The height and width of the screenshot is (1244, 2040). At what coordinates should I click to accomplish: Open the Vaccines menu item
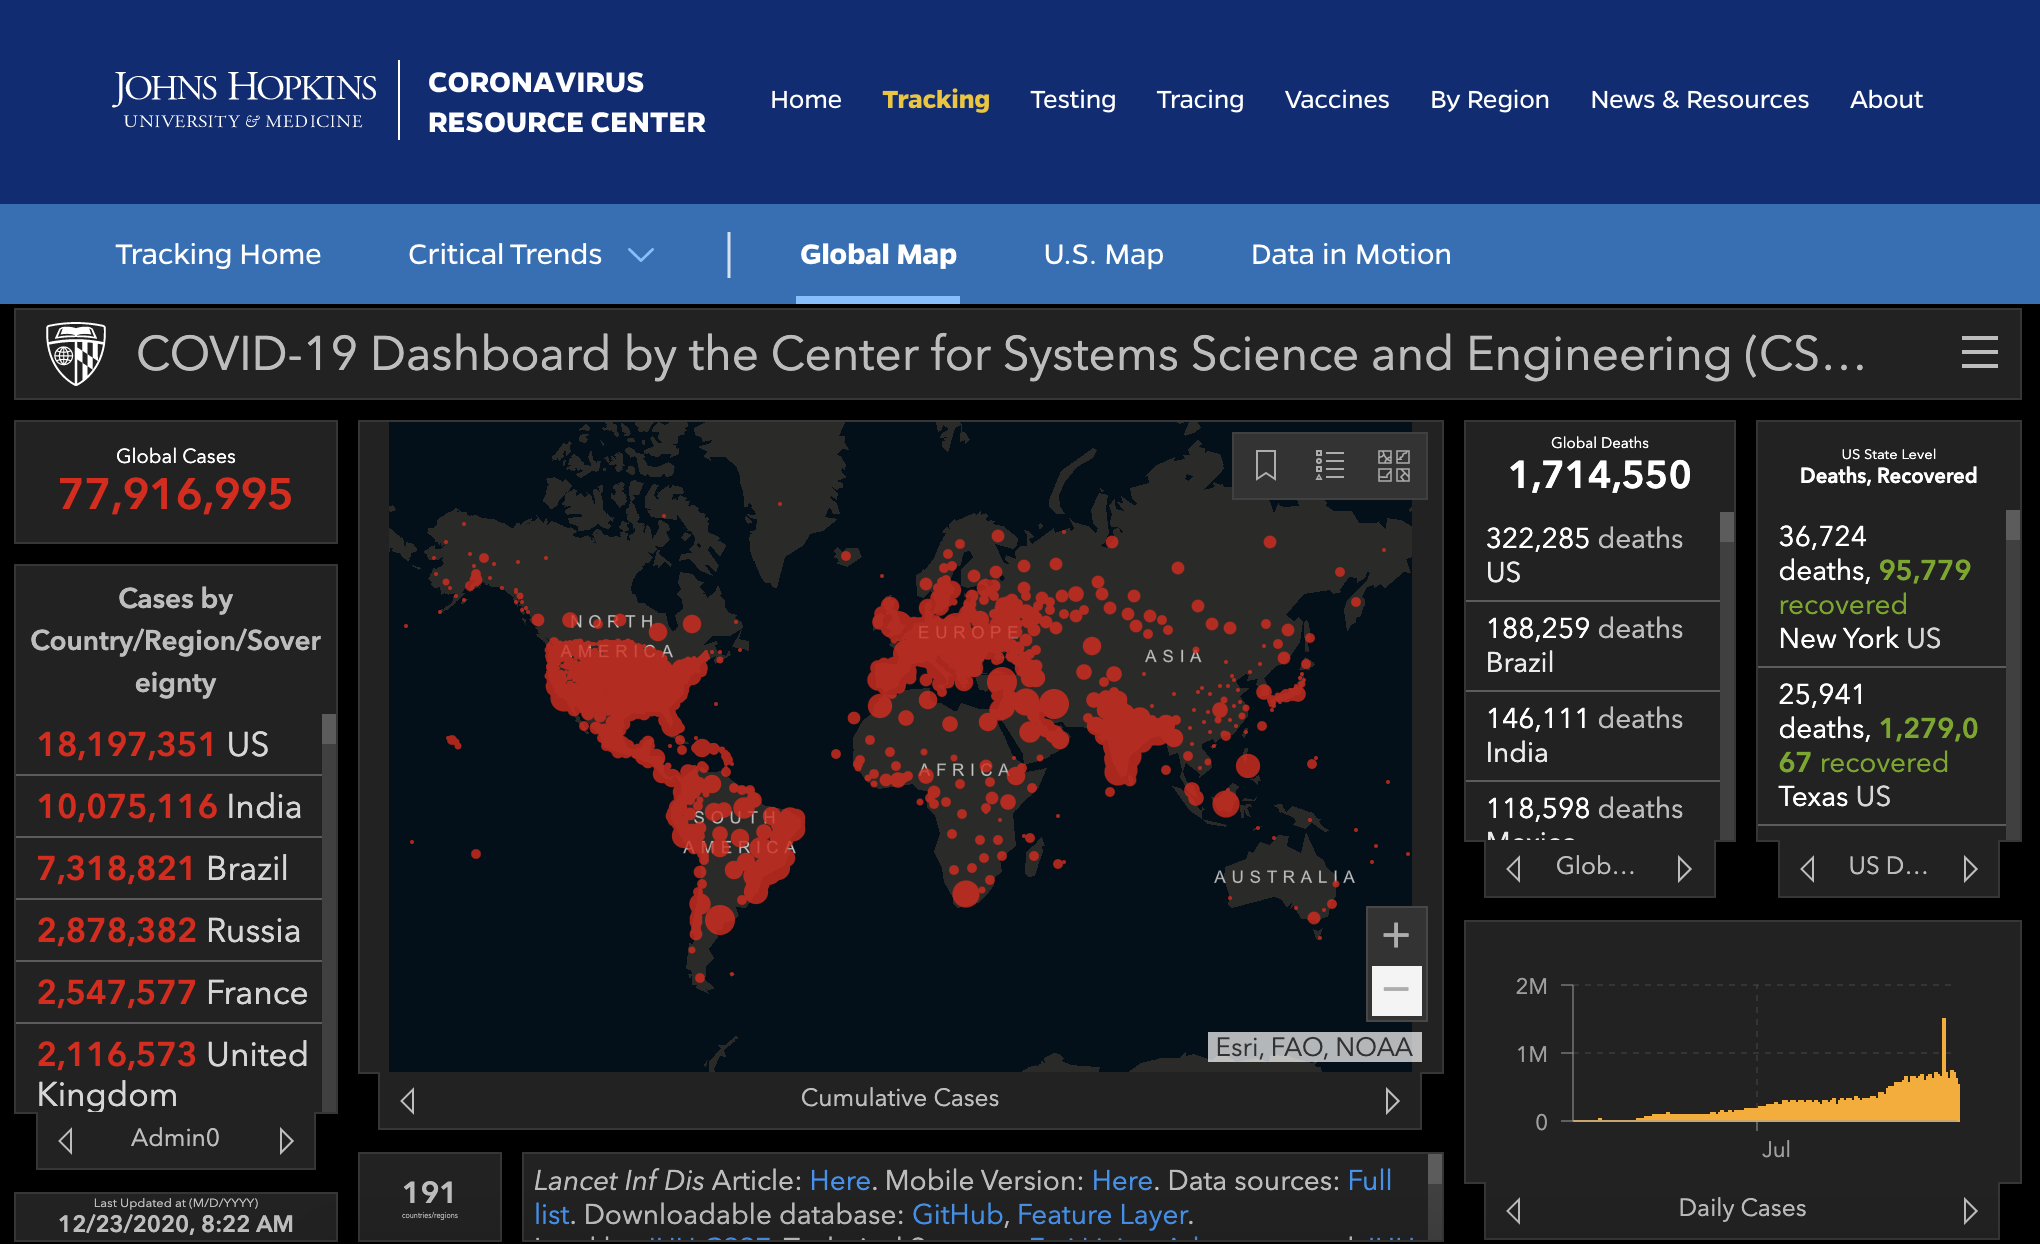coord(1336,100)
